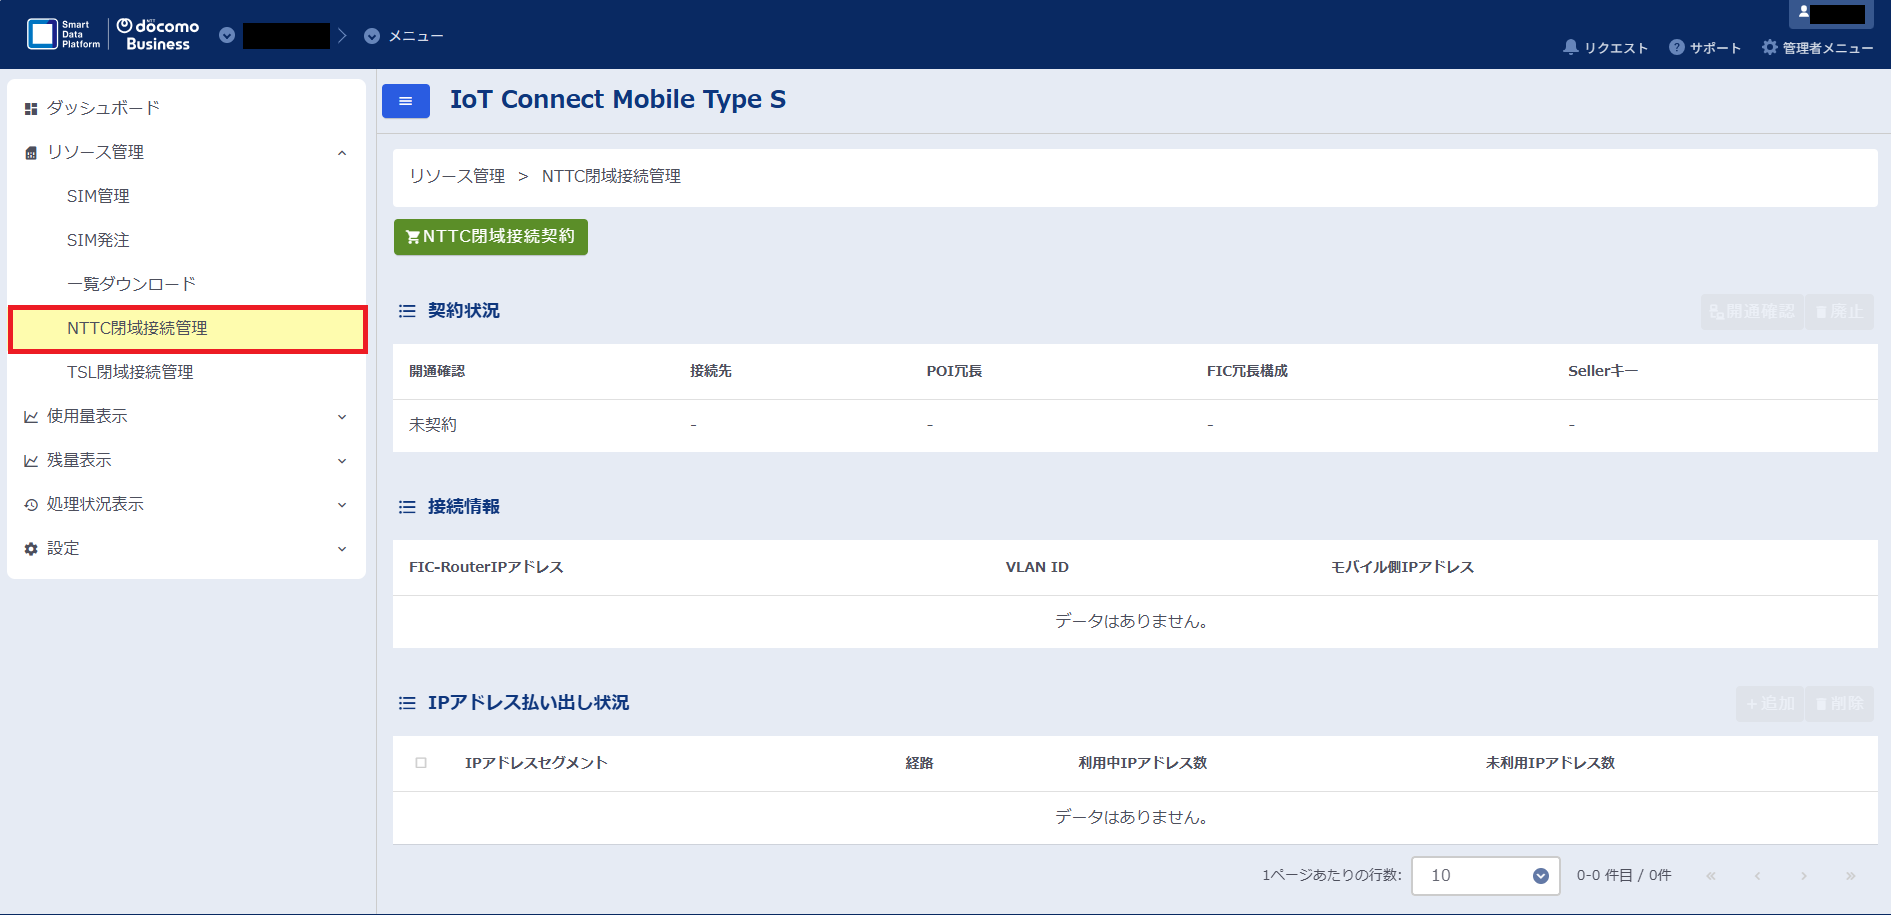The image size is (1891, 915).
Task: Expand the 残量表示 section
Action: (x=342, y=461)
